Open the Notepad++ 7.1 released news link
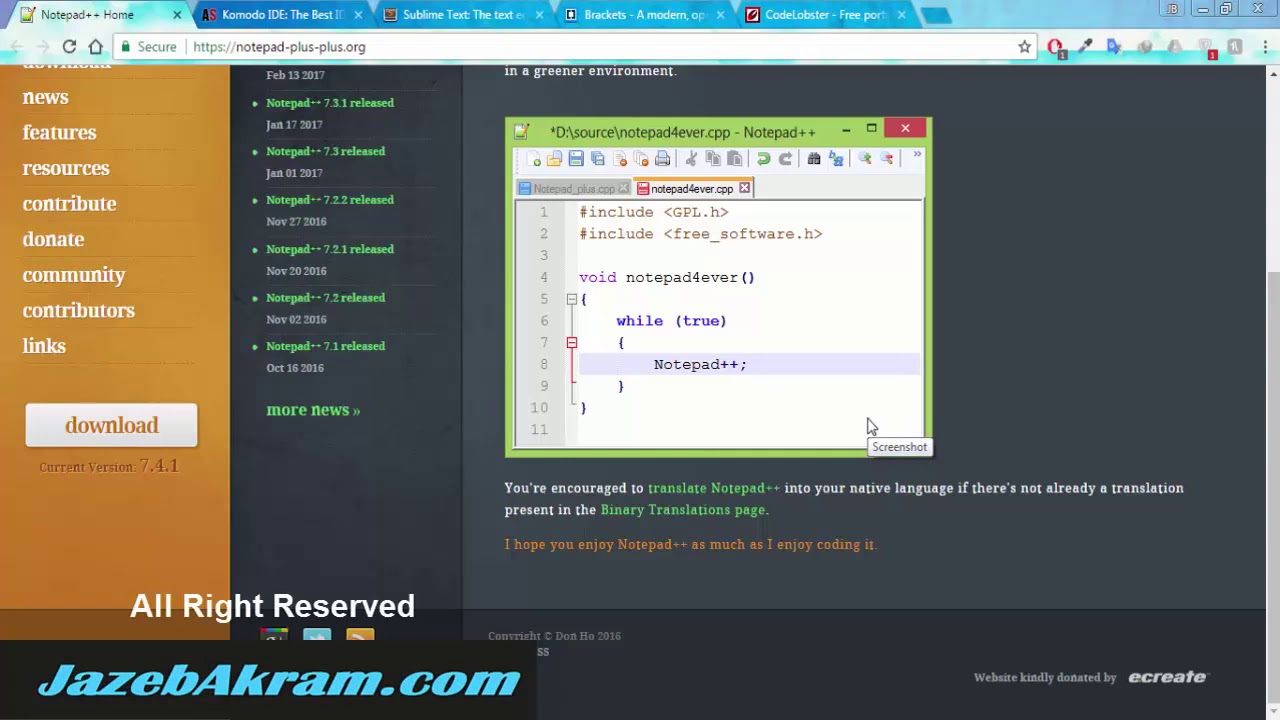 (x=325, y=346)
